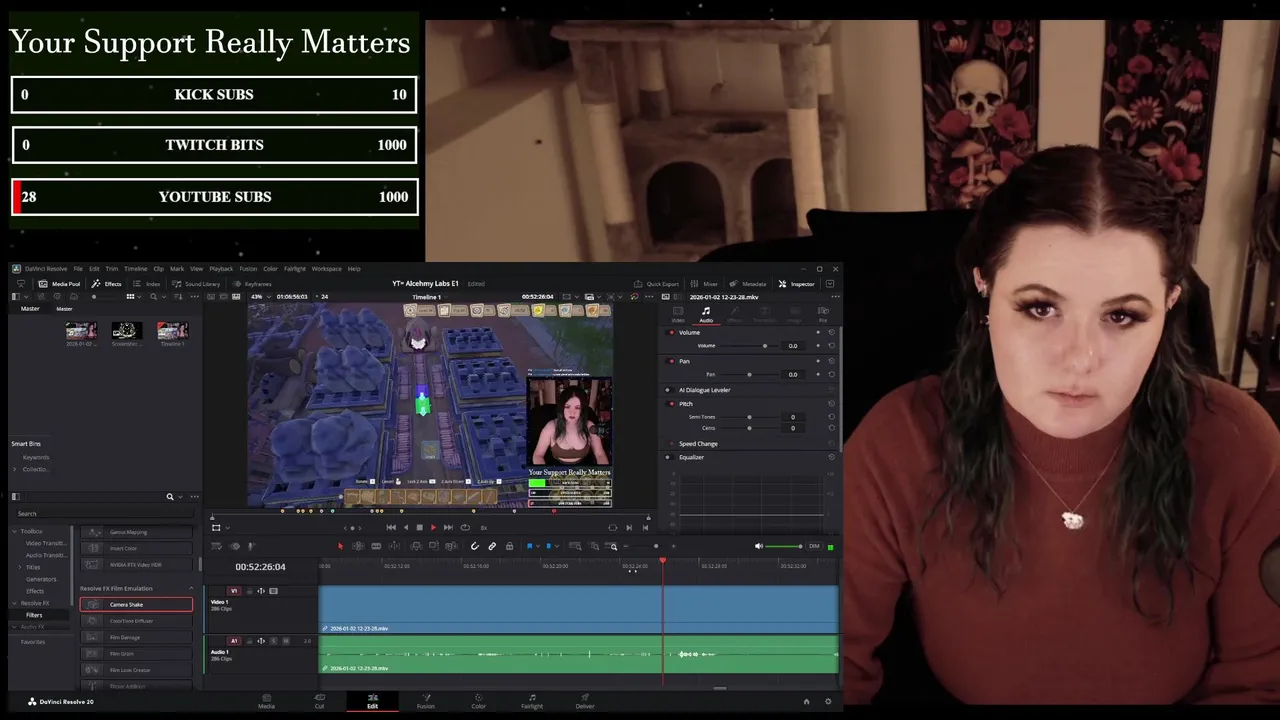Open the Video tab in Inspector
The image size is (1280, 720).
(678, 314)
